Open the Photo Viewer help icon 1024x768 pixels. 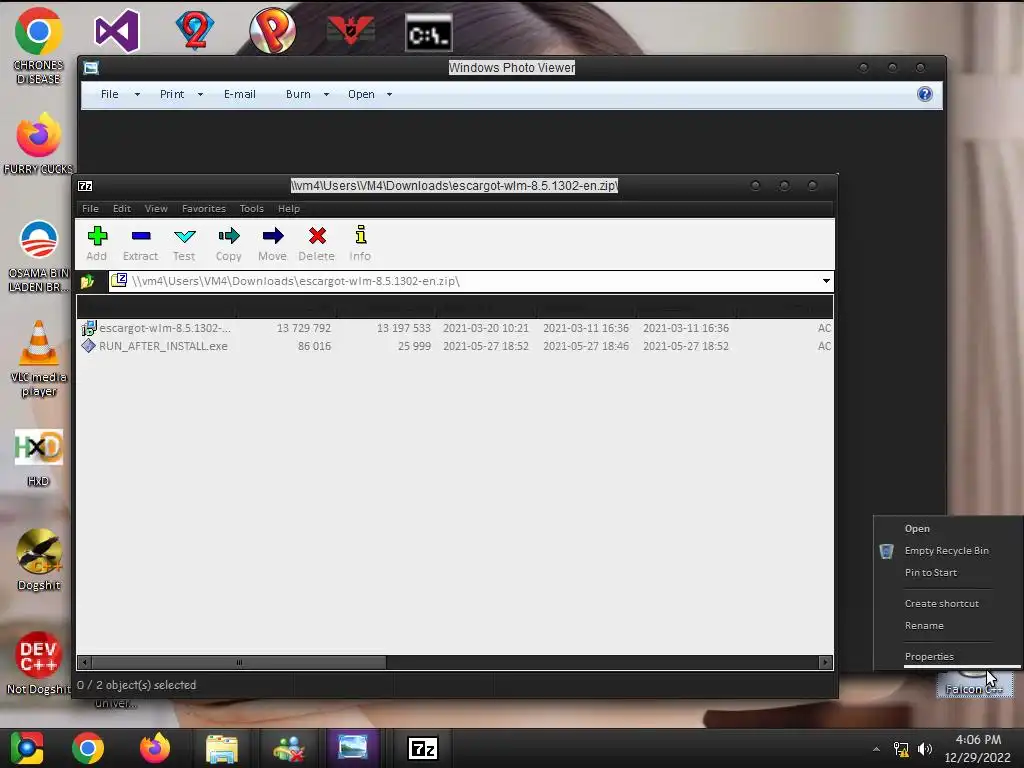click(x=925, y=94)
